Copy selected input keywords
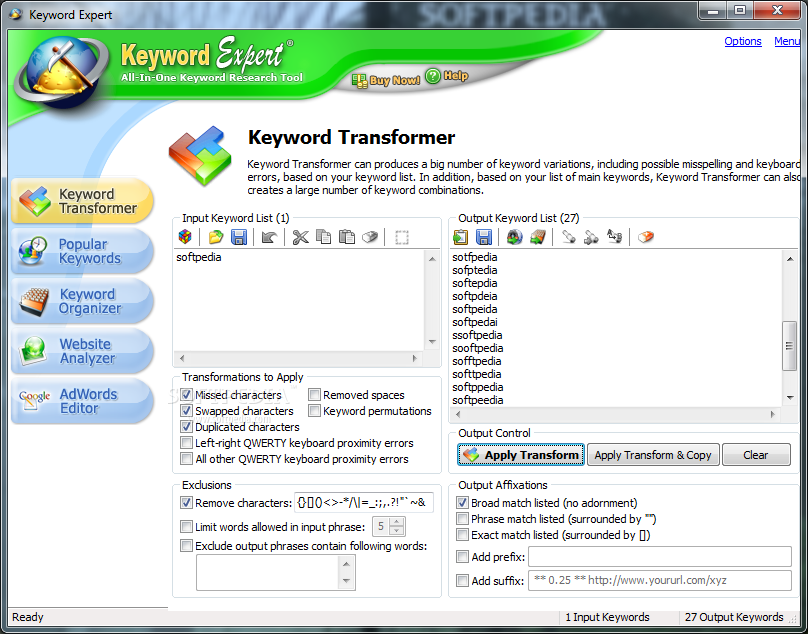The height and width of the screenshot is (634, 808). pos(324,237)
